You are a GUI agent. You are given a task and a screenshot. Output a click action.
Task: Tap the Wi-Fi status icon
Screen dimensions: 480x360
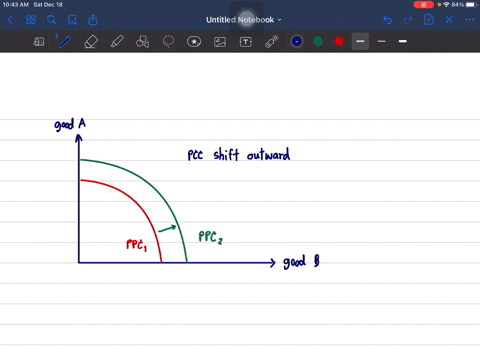pyautogui.click(x=446, y=5)
